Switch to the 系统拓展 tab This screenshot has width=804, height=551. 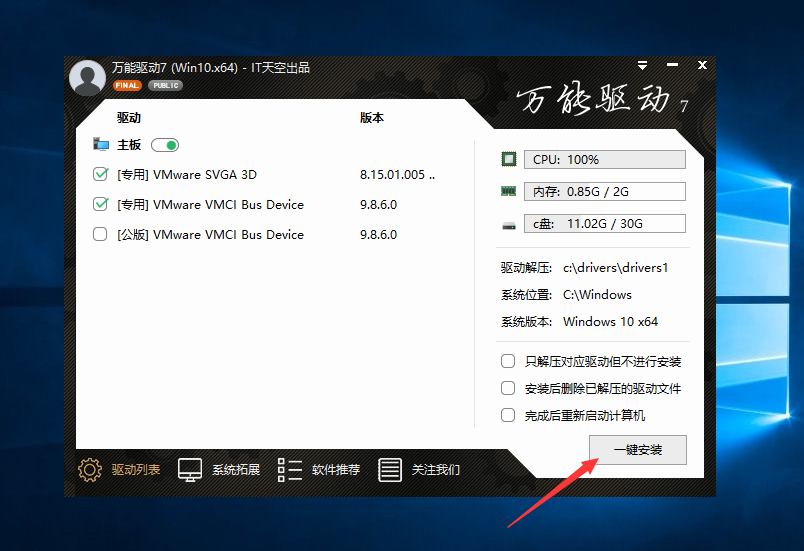click(x=236, y=470)
